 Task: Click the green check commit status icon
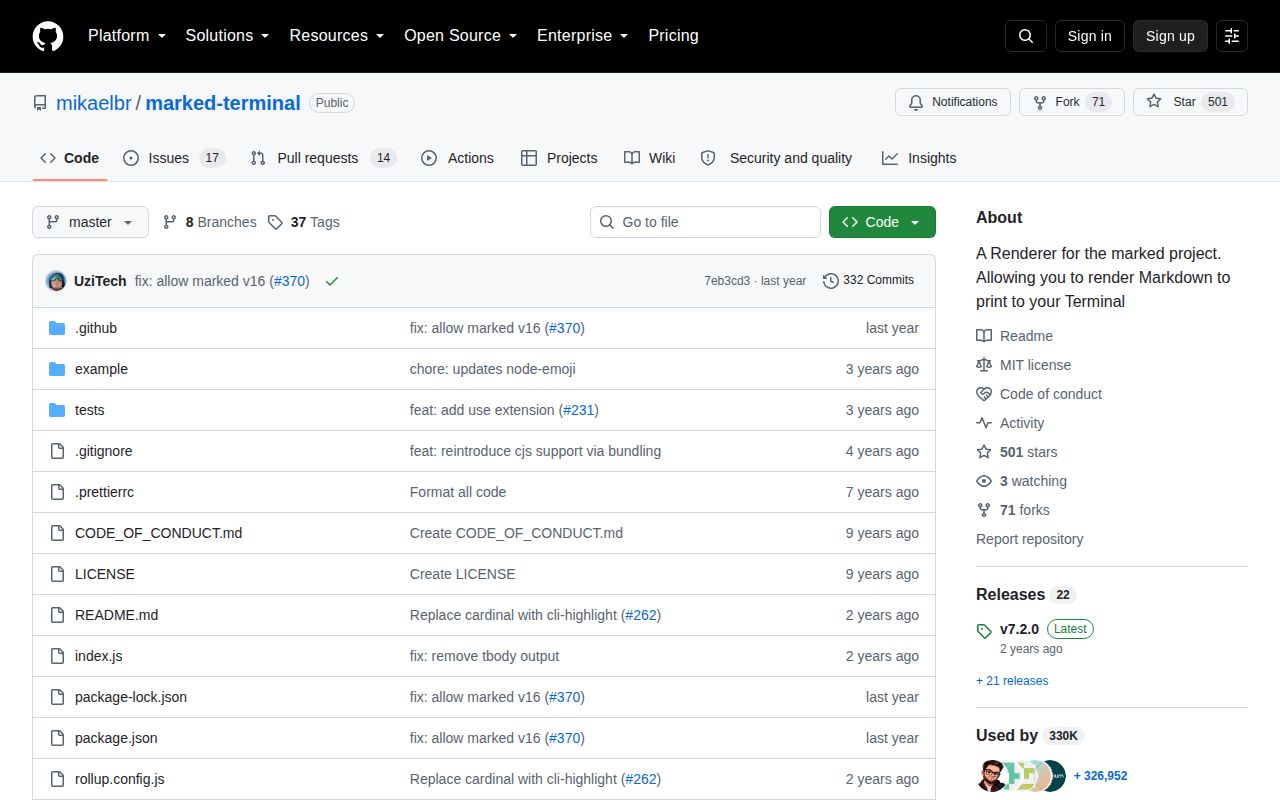332,281
